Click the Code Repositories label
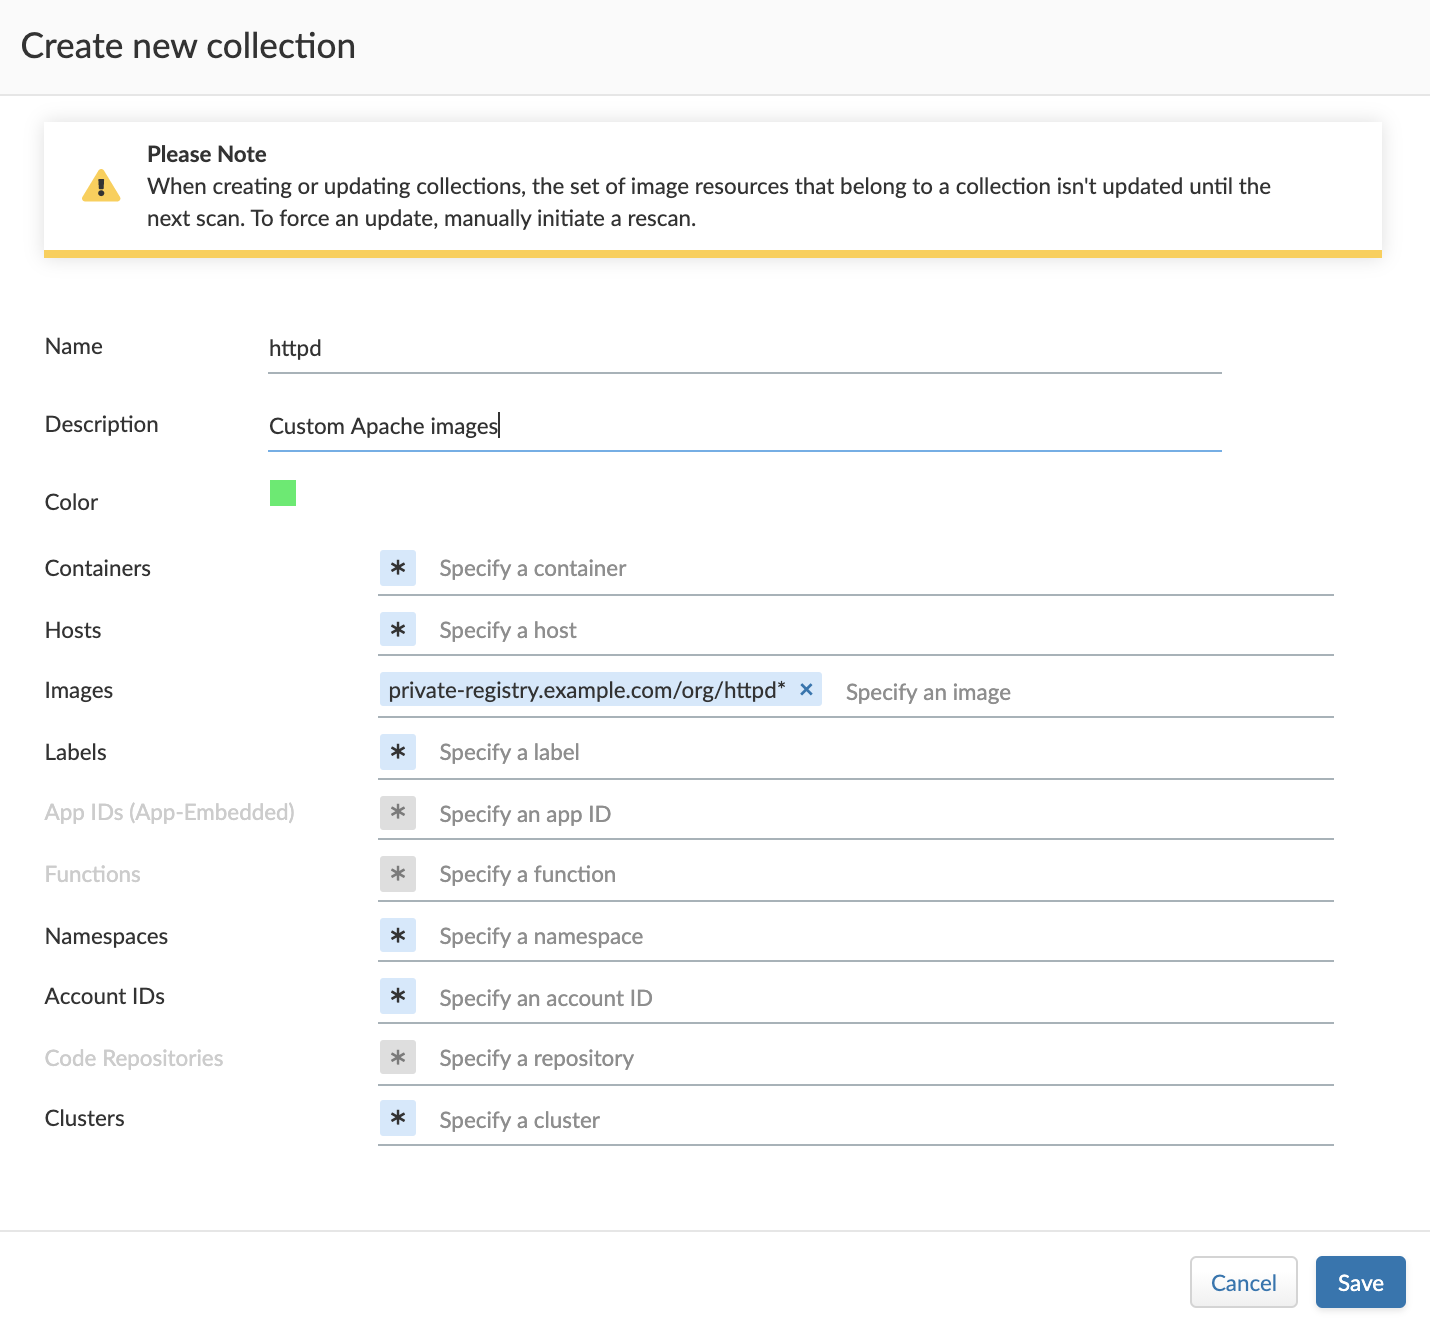The height and width of the screenshot is (1332, 1430). pos(134,1058)
